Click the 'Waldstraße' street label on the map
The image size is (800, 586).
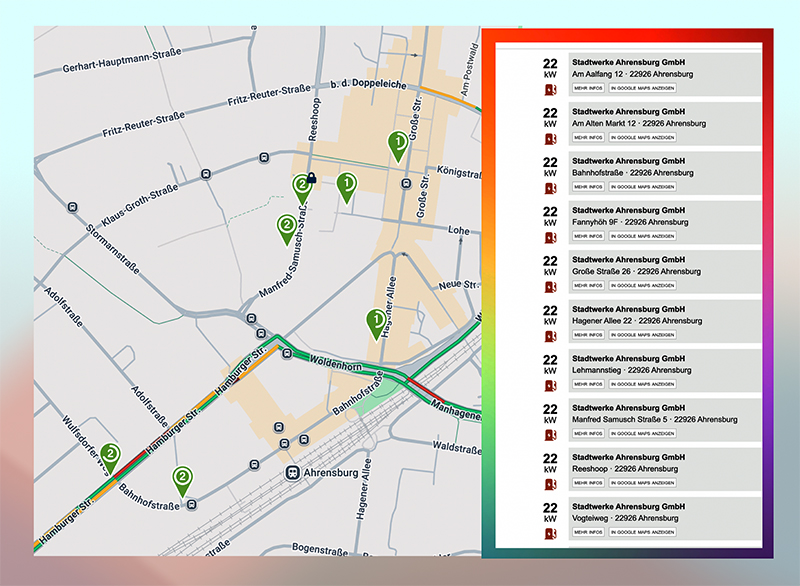[x=457, y=448]
